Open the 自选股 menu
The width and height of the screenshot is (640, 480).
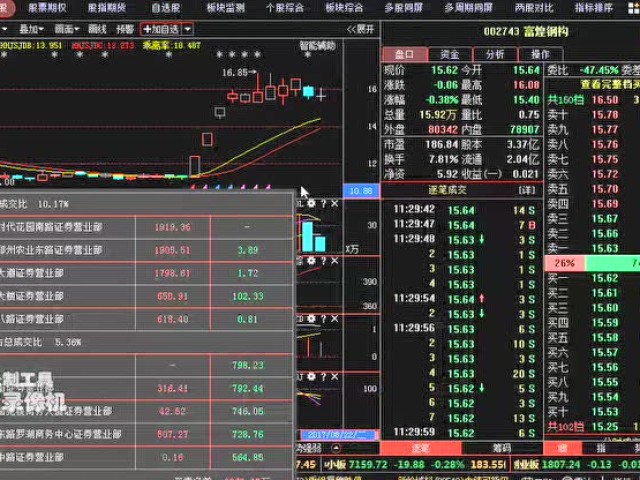point(166,8)
